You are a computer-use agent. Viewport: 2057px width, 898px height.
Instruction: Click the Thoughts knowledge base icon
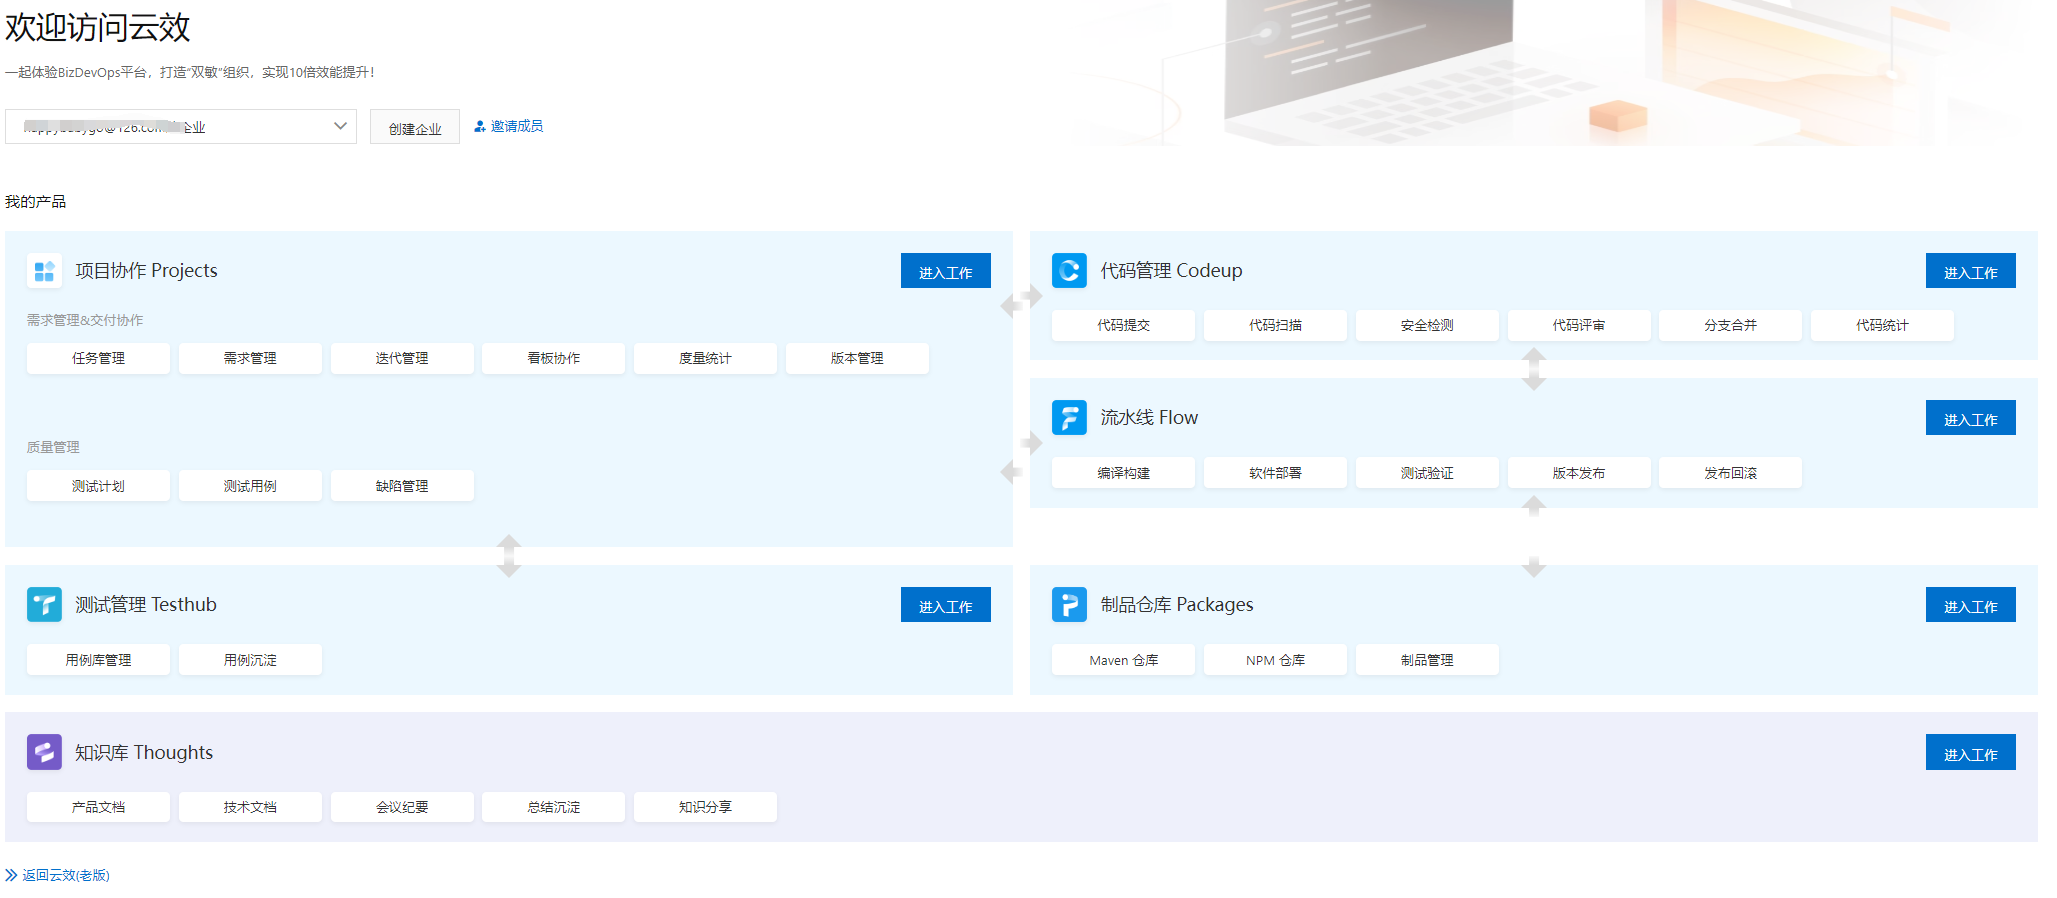click(44, 752)
